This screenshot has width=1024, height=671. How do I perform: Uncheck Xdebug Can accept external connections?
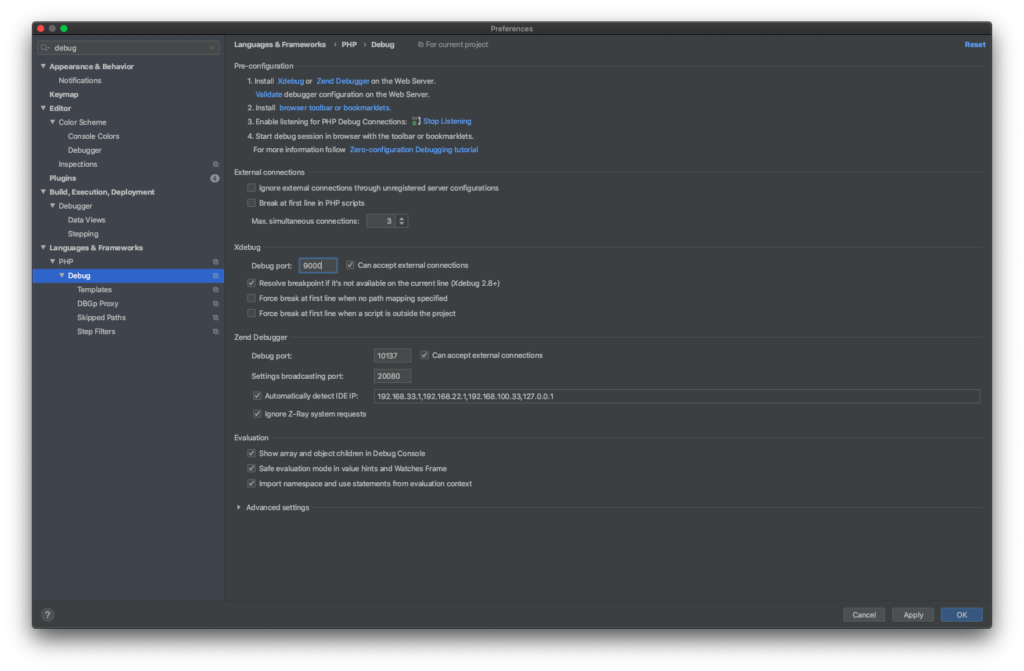click(x=350, y=265)
